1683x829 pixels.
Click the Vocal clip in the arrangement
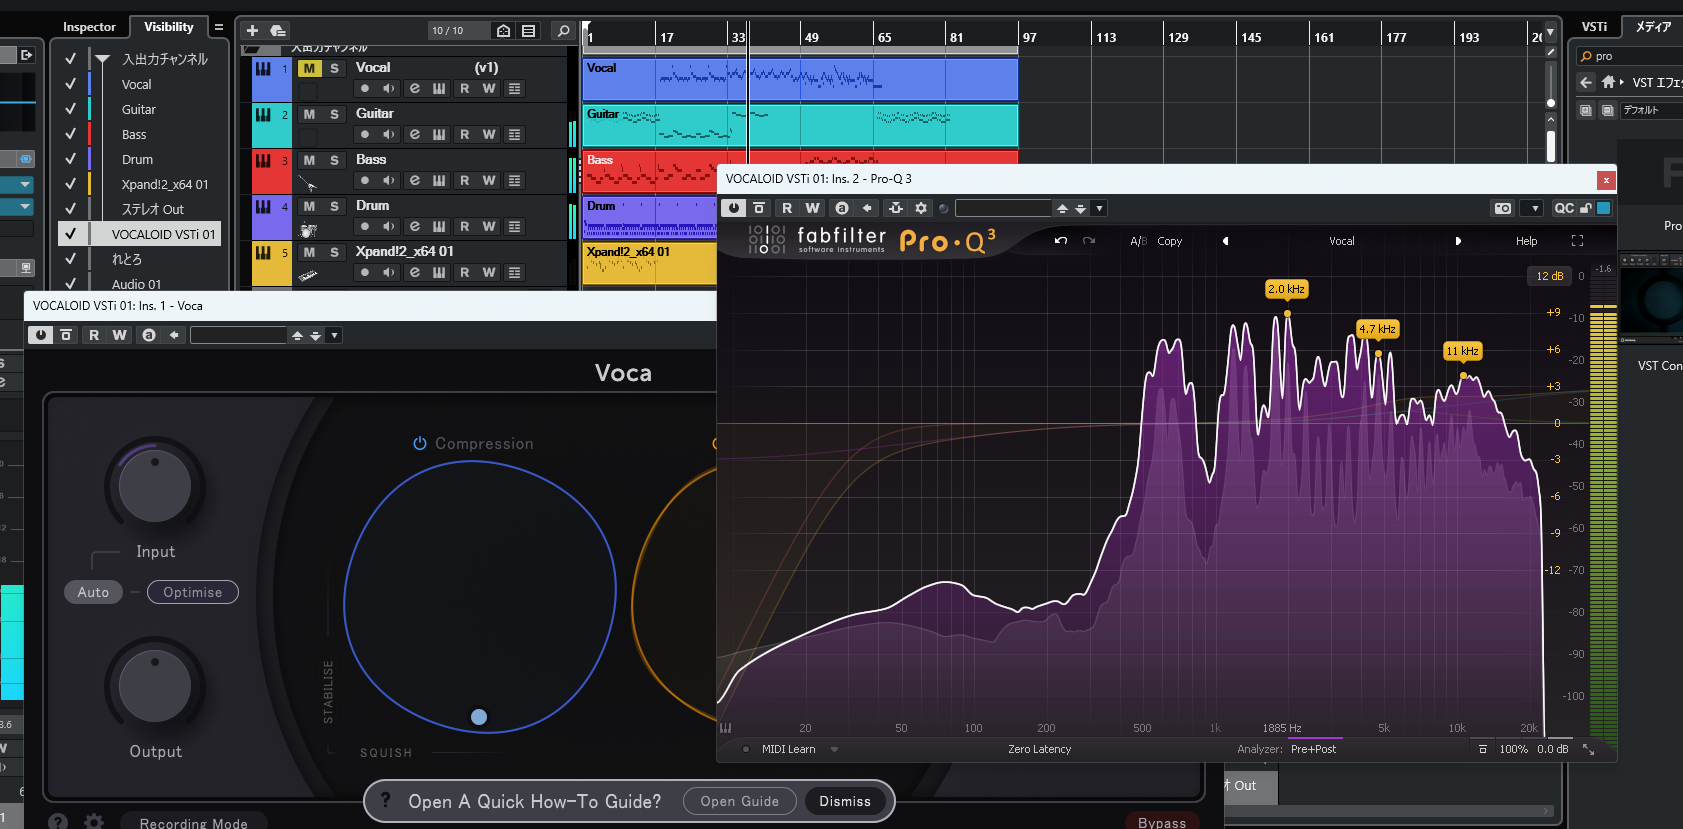[x=800, y=80]
